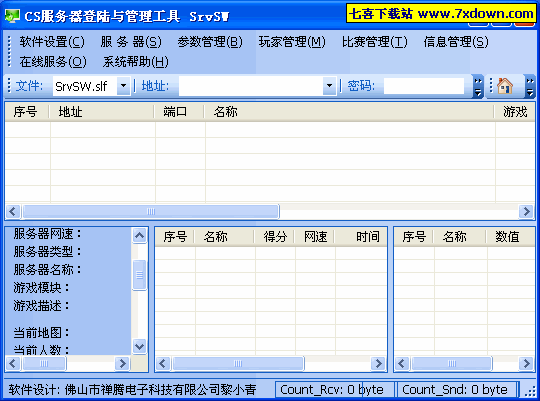Expand the 文件 SrvSW.slf dropdown

pyautogui.click(x=123, y=86)
